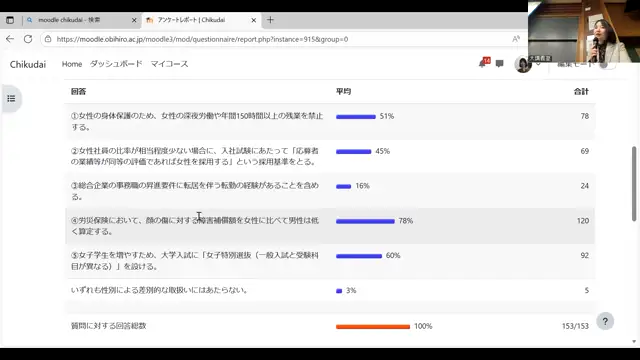Switch to the moodle chikudai search tab

coord(81,20)
